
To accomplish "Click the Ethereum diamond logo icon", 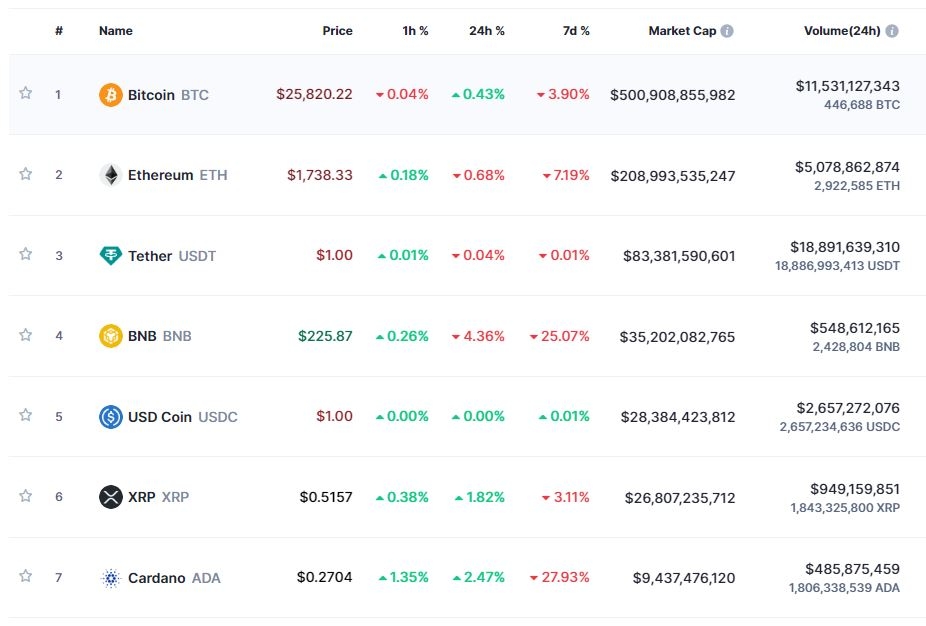I will 111,175.
